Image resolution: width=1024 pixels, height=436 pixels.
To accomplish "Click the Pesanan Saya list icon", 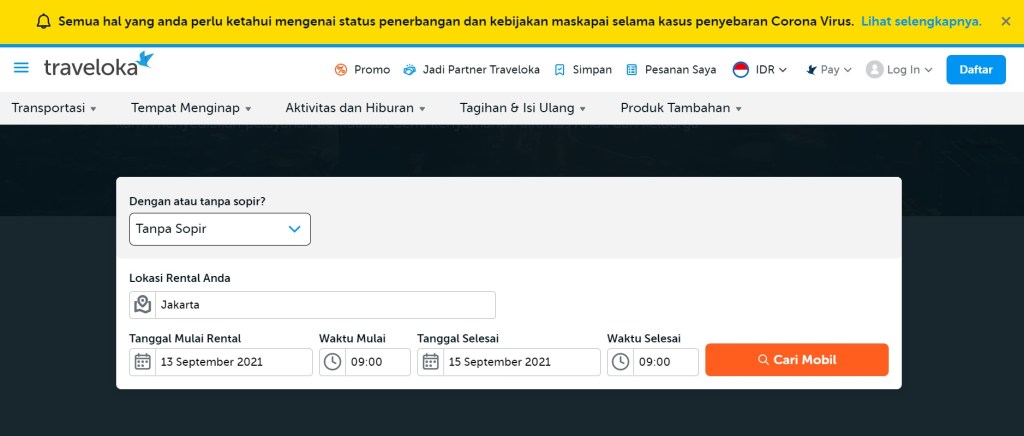I will [x=632, y=70].
